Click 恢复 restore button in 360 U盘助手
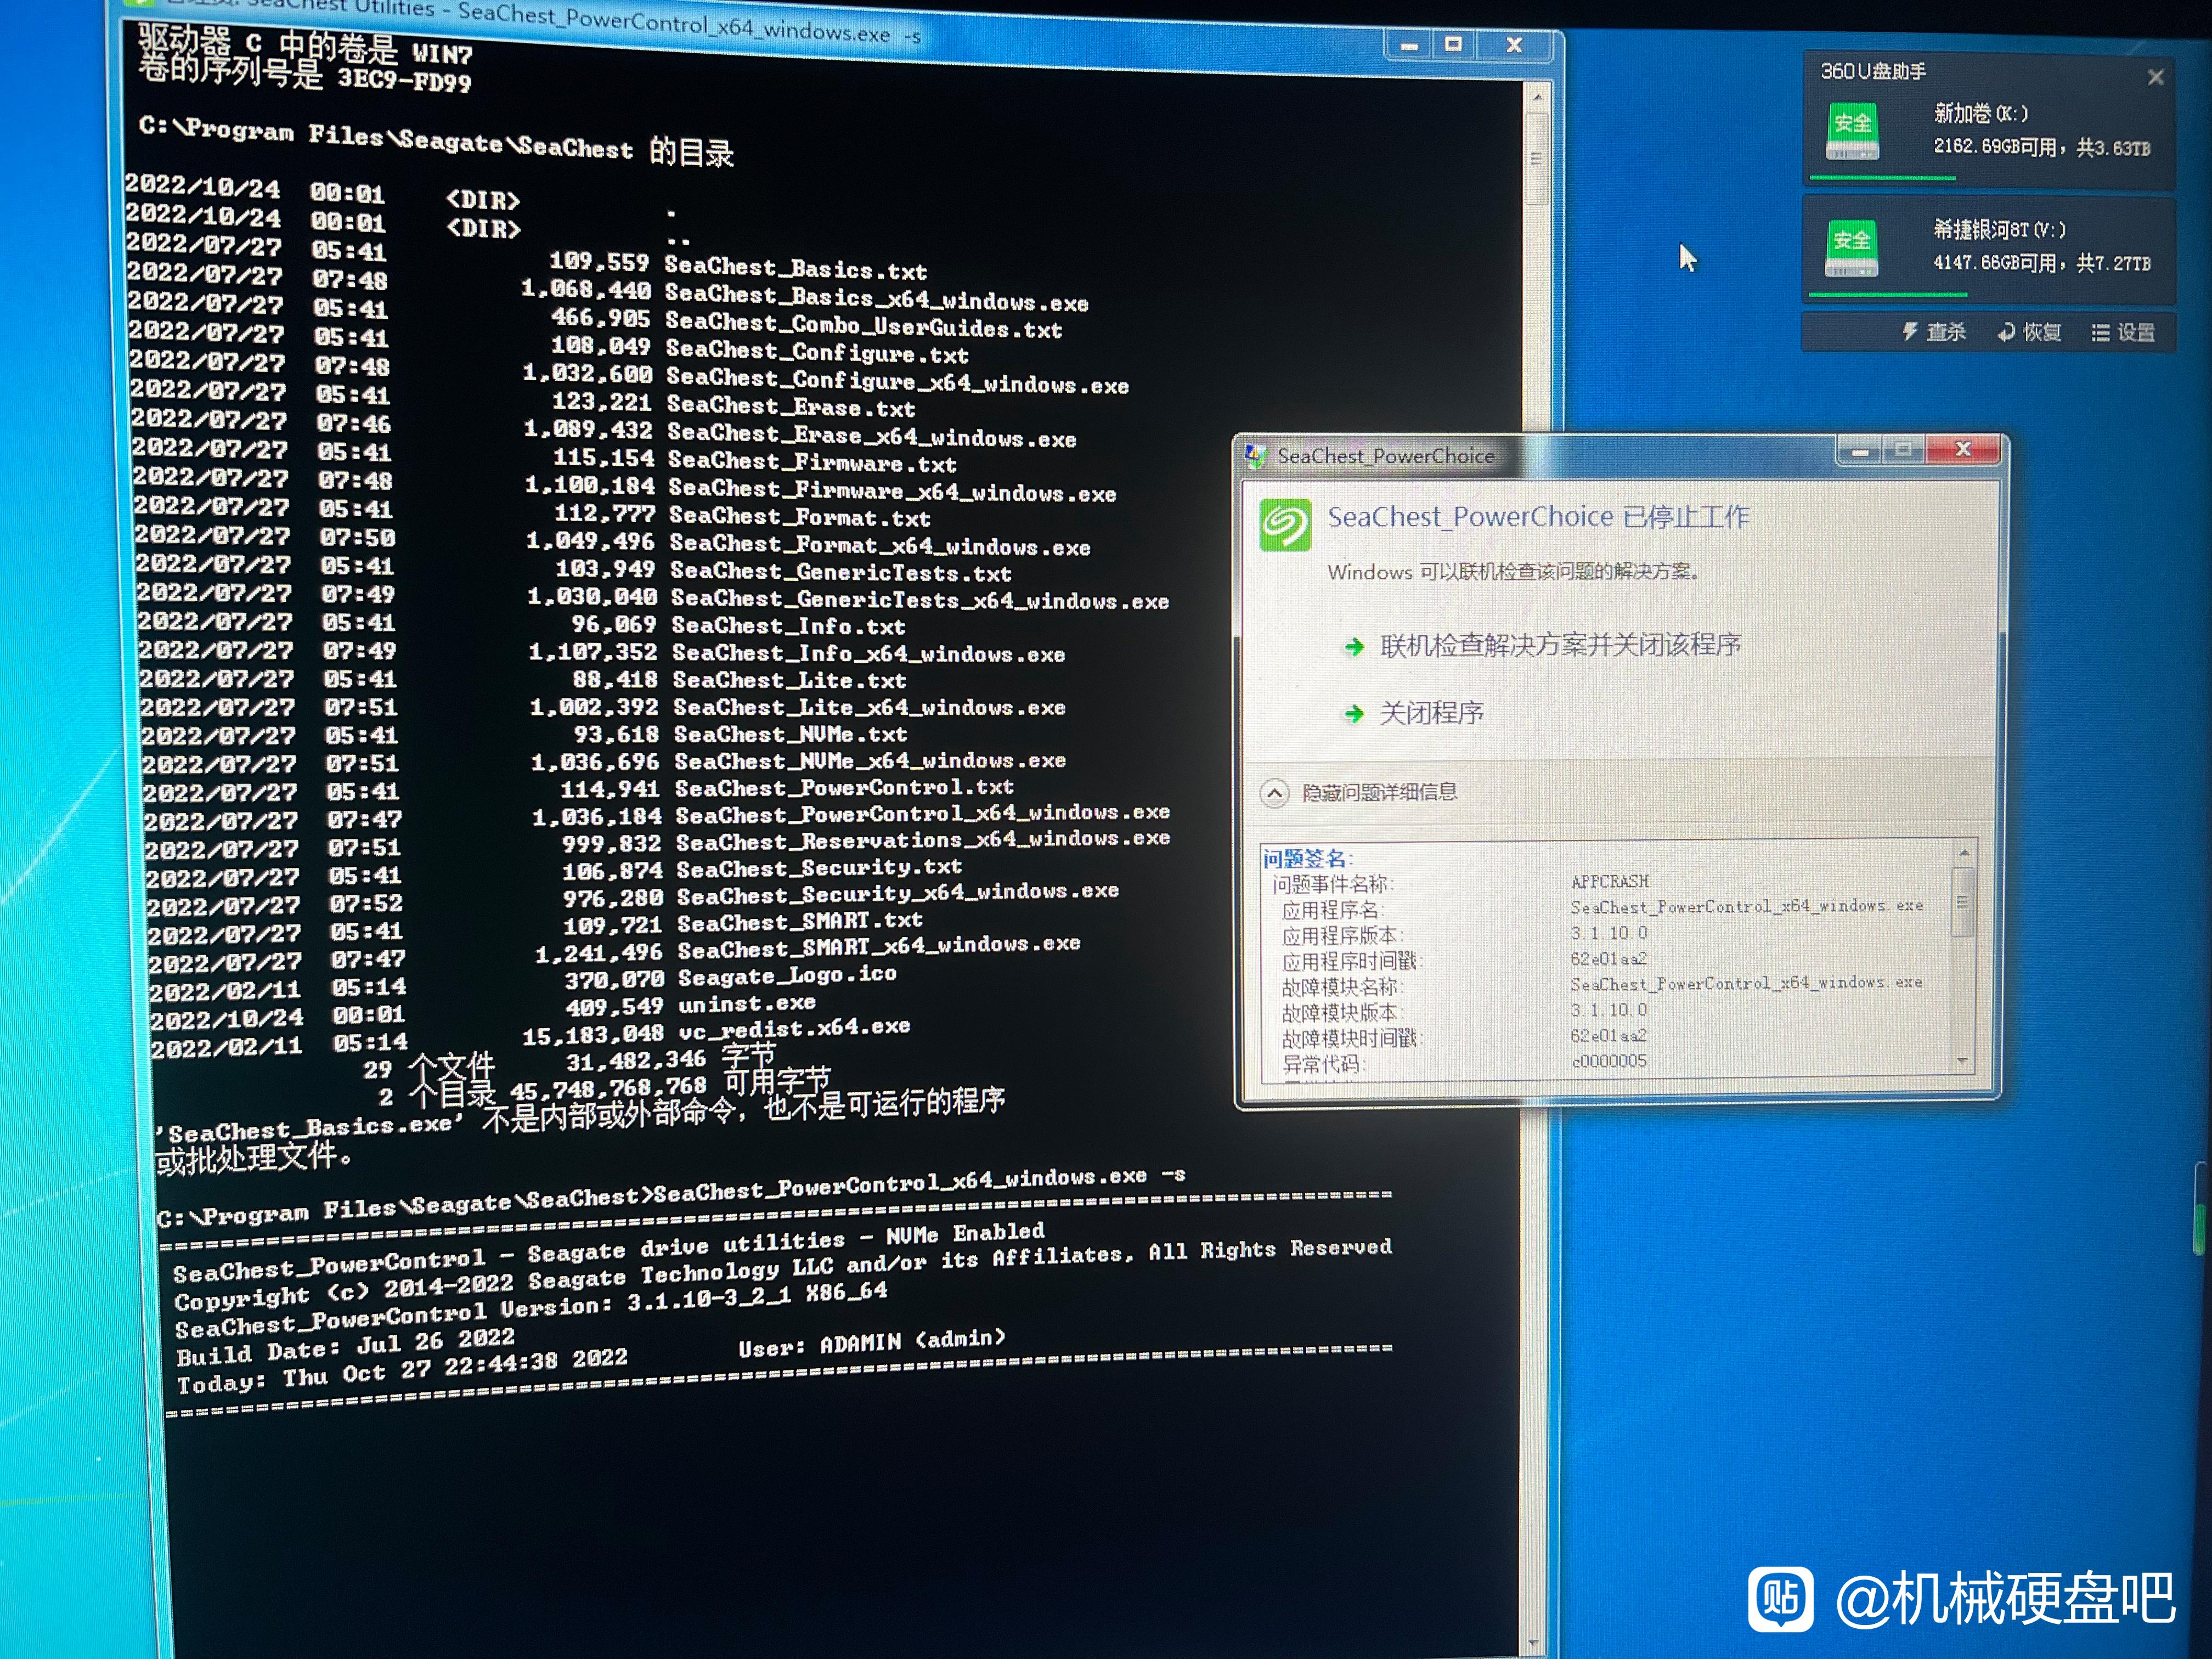2212x1659 pixels. [2030, 332]
